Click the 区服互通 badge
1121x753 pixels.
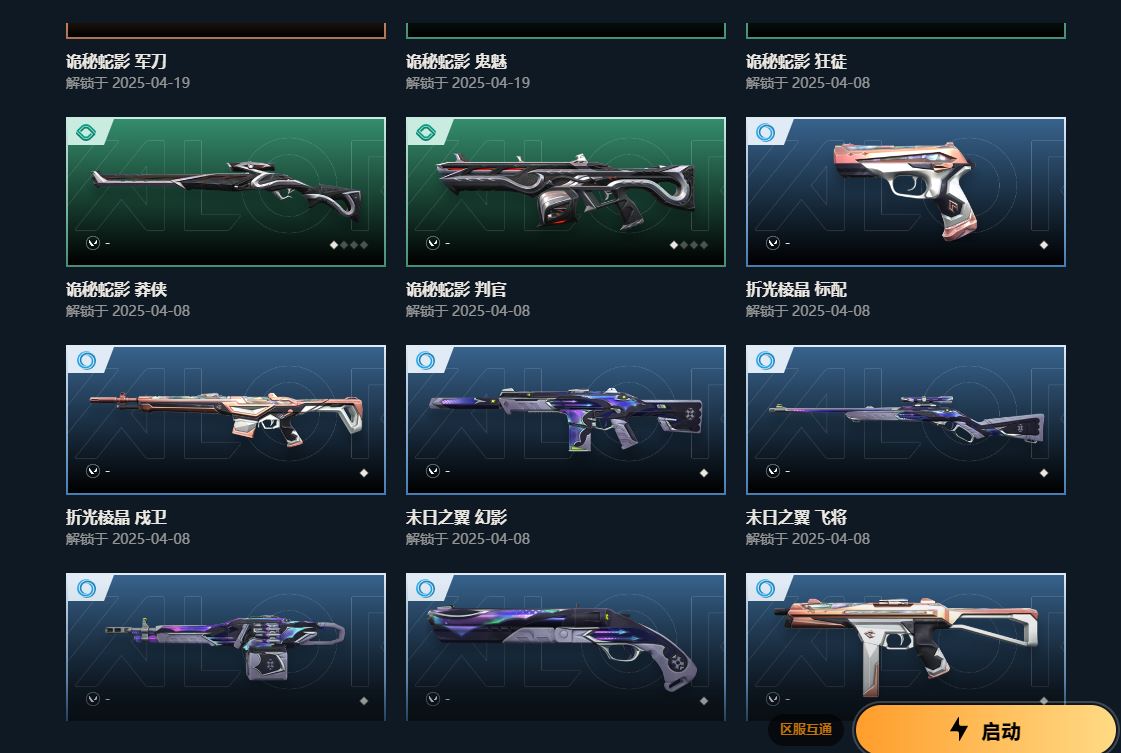click(x=806, y=729)
